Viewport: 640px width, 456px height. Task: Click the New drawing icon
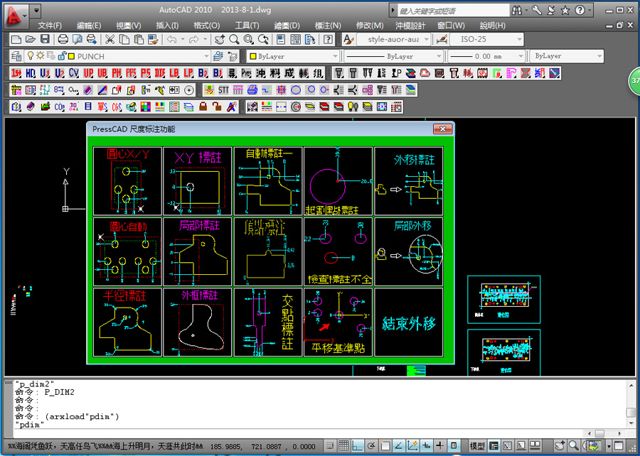pyautogui.click(x=16, y=40)
